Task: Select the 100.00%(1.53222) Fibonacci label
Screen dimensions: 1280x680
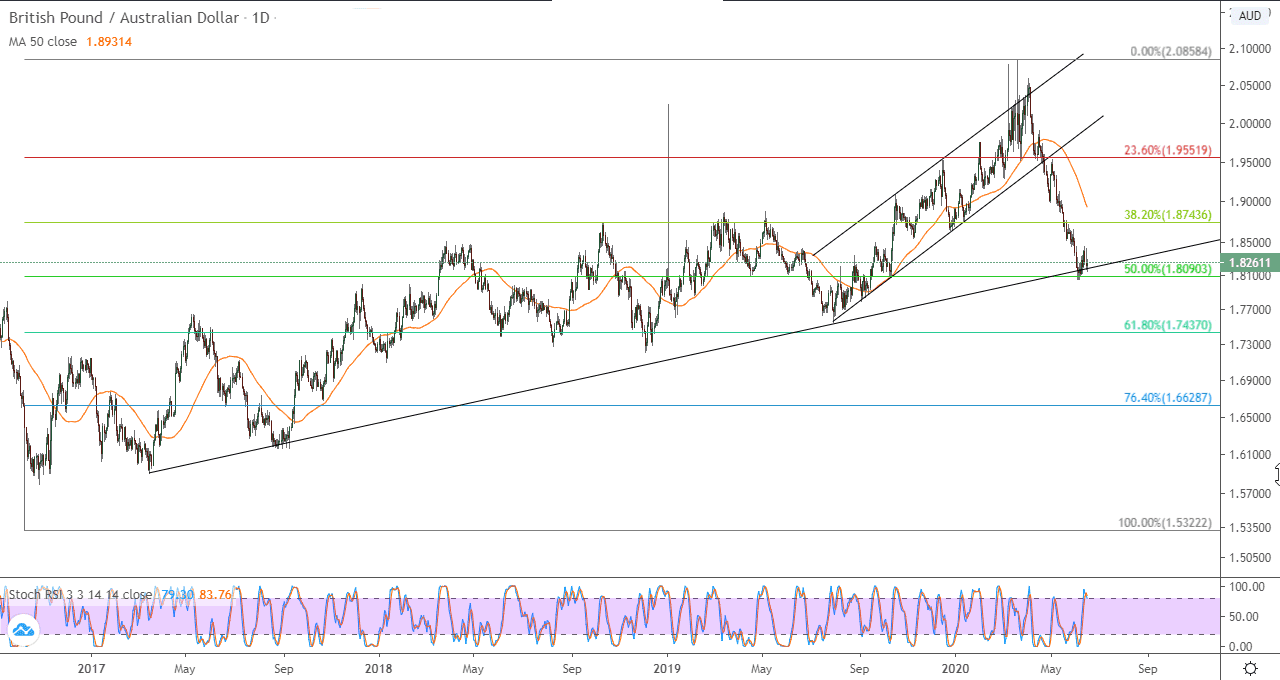Action: (1164, 523)
